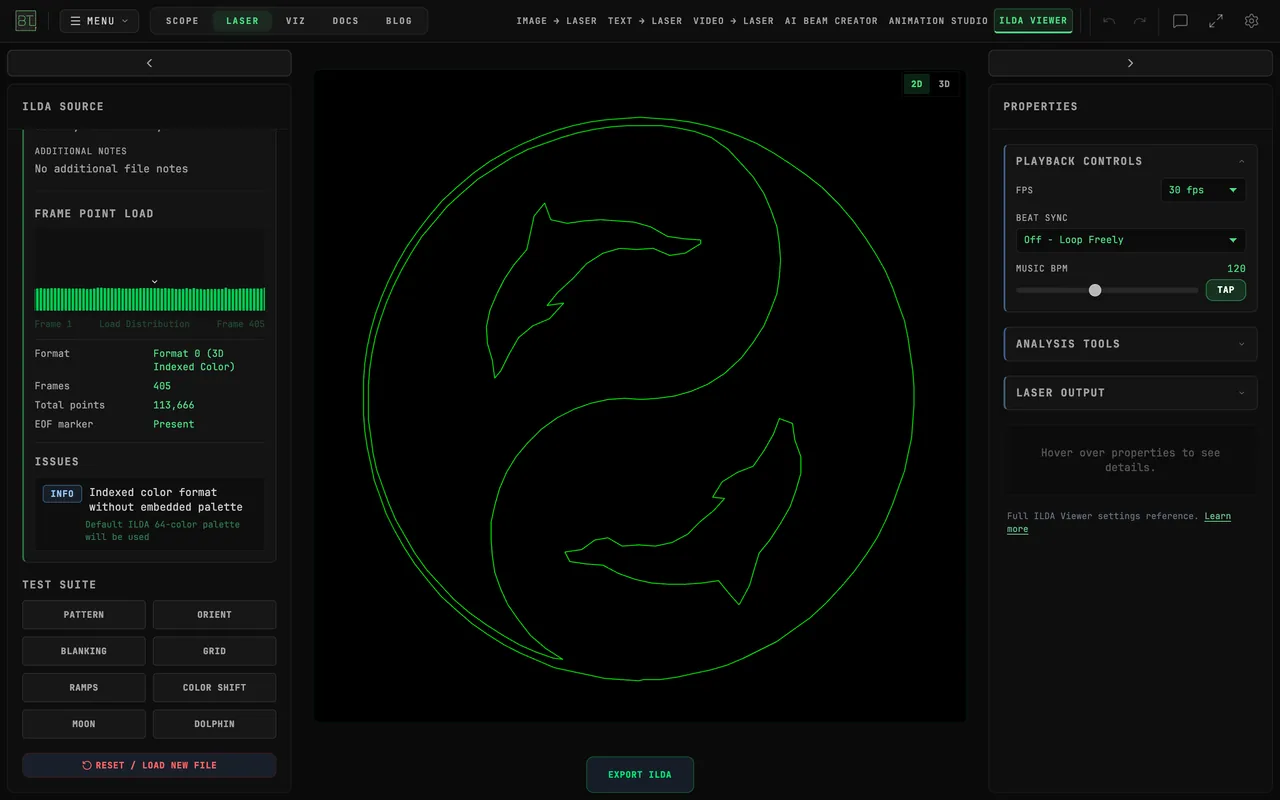
Task: Open the comment feedback icon
Action: tap(1180, 21)
